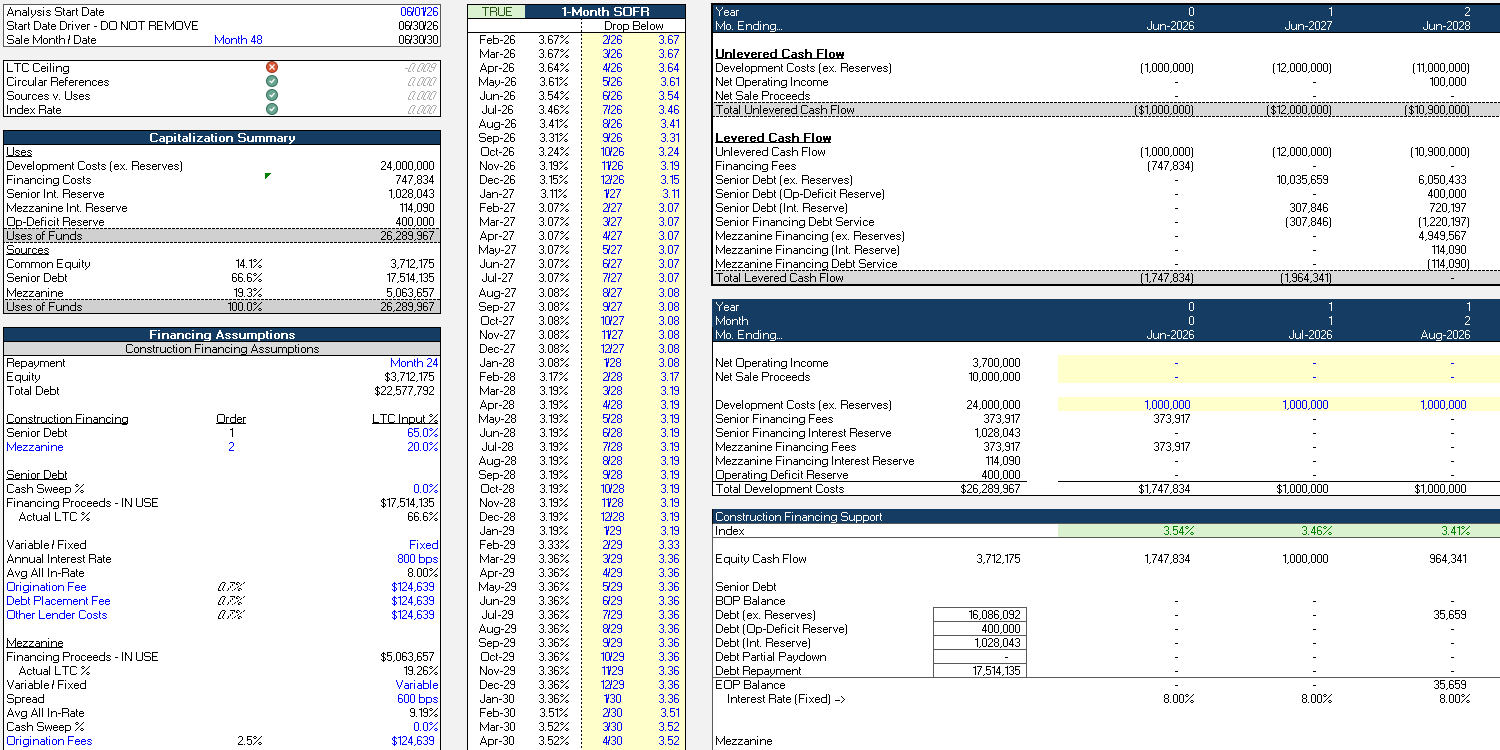The height and width of the screenshot is (750, 1500).
Task: Select the Mezzanine Financing Proceeds $5,063,657
Action: point(409,657)
